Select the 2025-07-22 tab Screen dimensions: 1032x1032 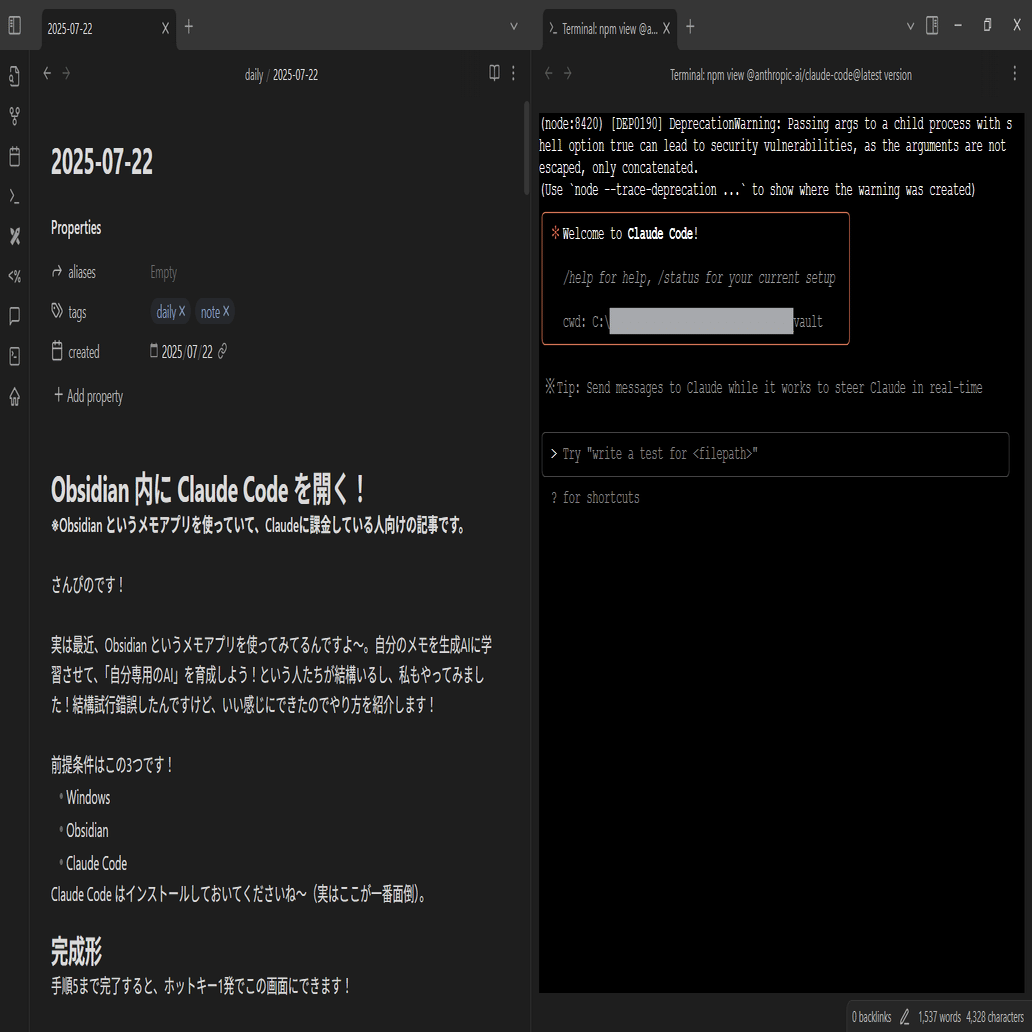[109, 29]
